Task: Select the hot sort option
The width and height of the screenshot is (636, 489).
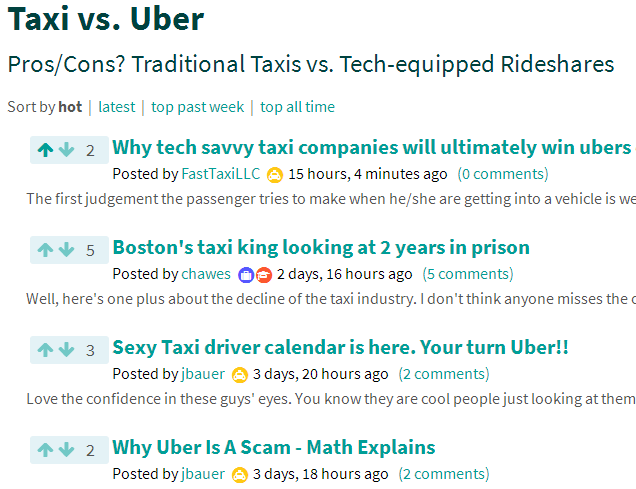Action: pyautogui.click(x=70, y=107)
